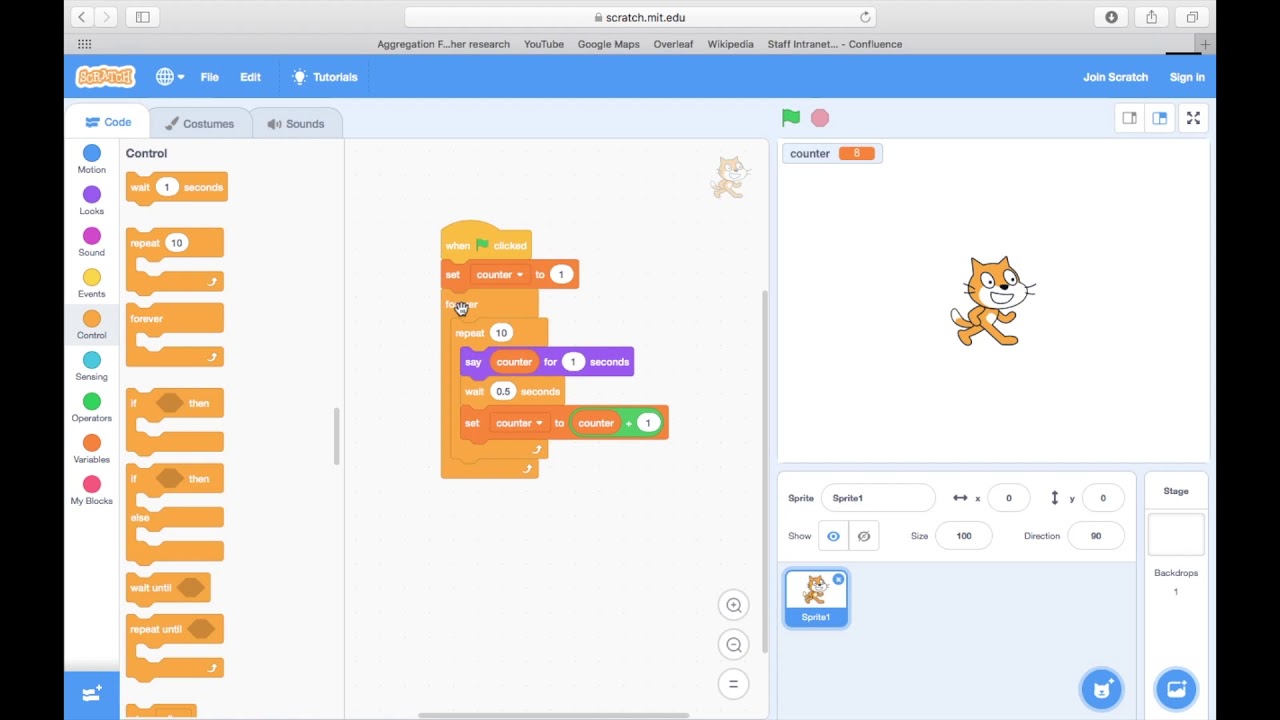The width and height of the screenshot is (1280, 720).
Task: Click the Scratch logo
Action: pos(105,77)
